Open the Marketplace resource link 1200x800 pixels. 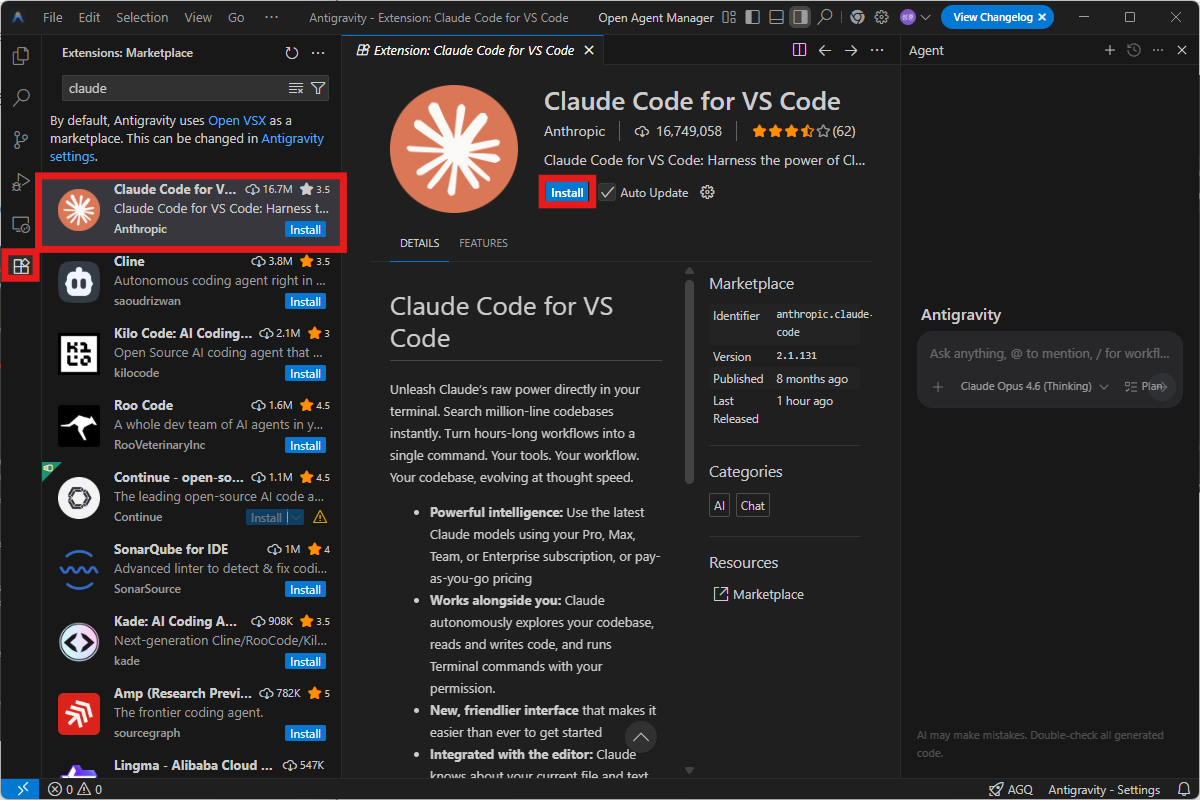[767, 594]
